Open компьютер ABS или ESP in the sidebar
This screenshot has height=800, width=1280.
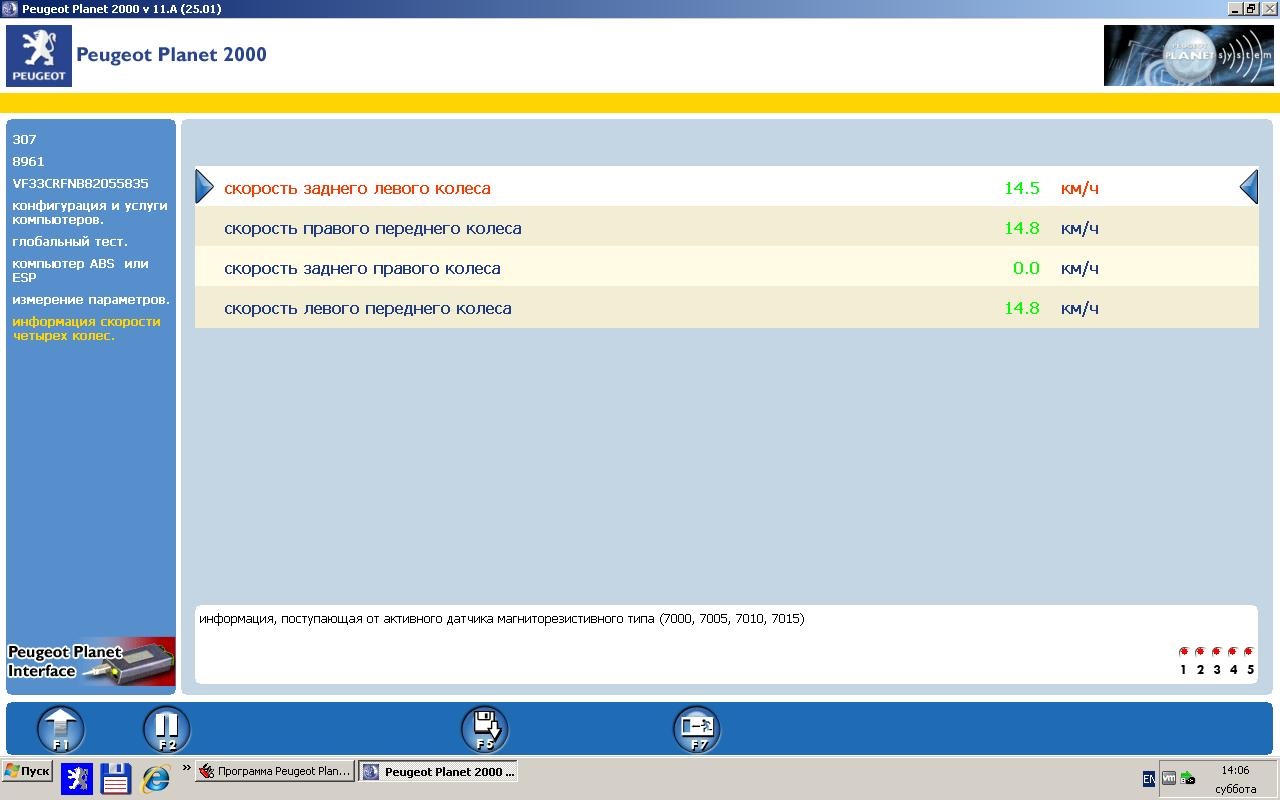[80, 270]
